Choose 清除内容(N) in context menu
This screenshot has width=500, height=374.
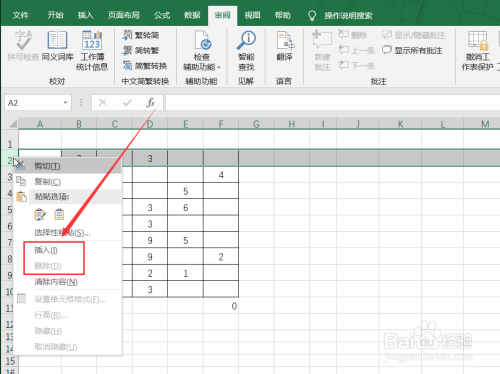coord(67,282)
